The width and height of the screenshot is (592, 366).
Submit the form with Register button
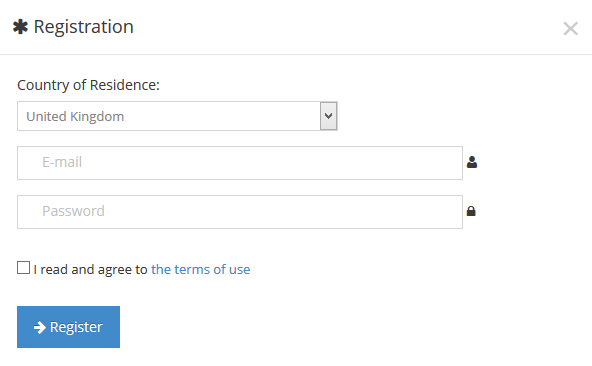(68, 327)
